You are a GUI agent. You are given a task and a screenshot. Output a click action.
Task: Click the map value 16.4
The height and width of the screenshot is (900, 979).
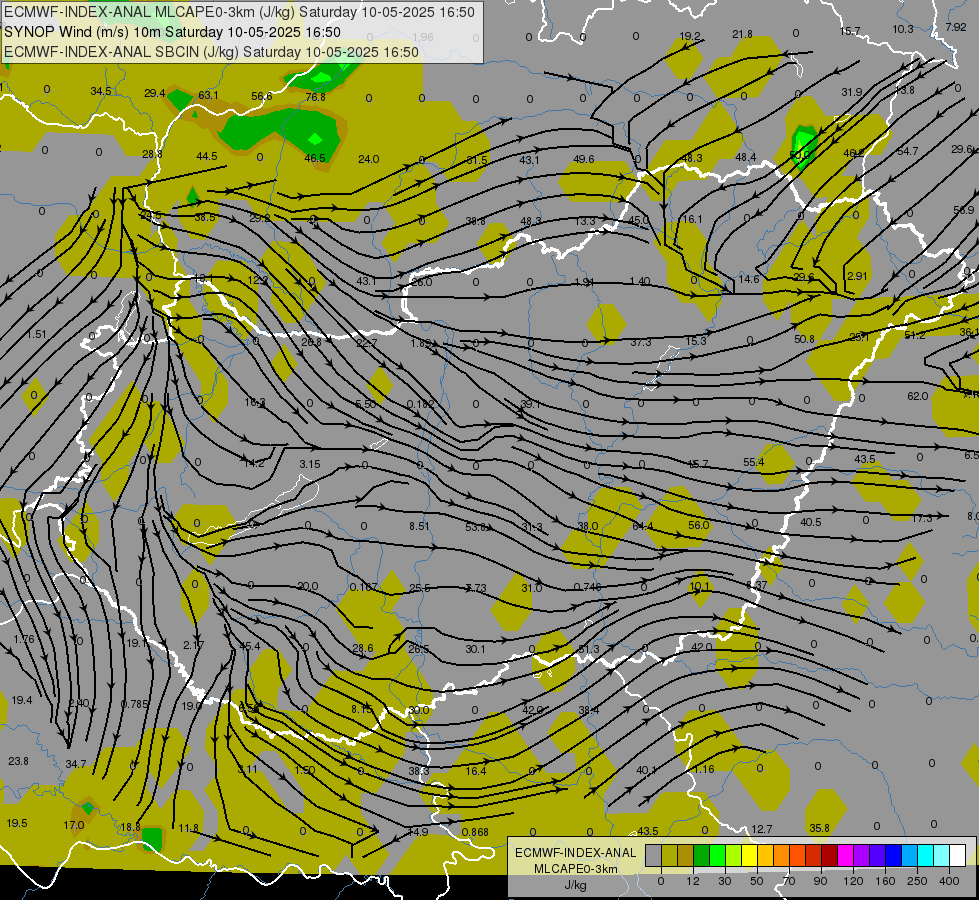[475, 771]
